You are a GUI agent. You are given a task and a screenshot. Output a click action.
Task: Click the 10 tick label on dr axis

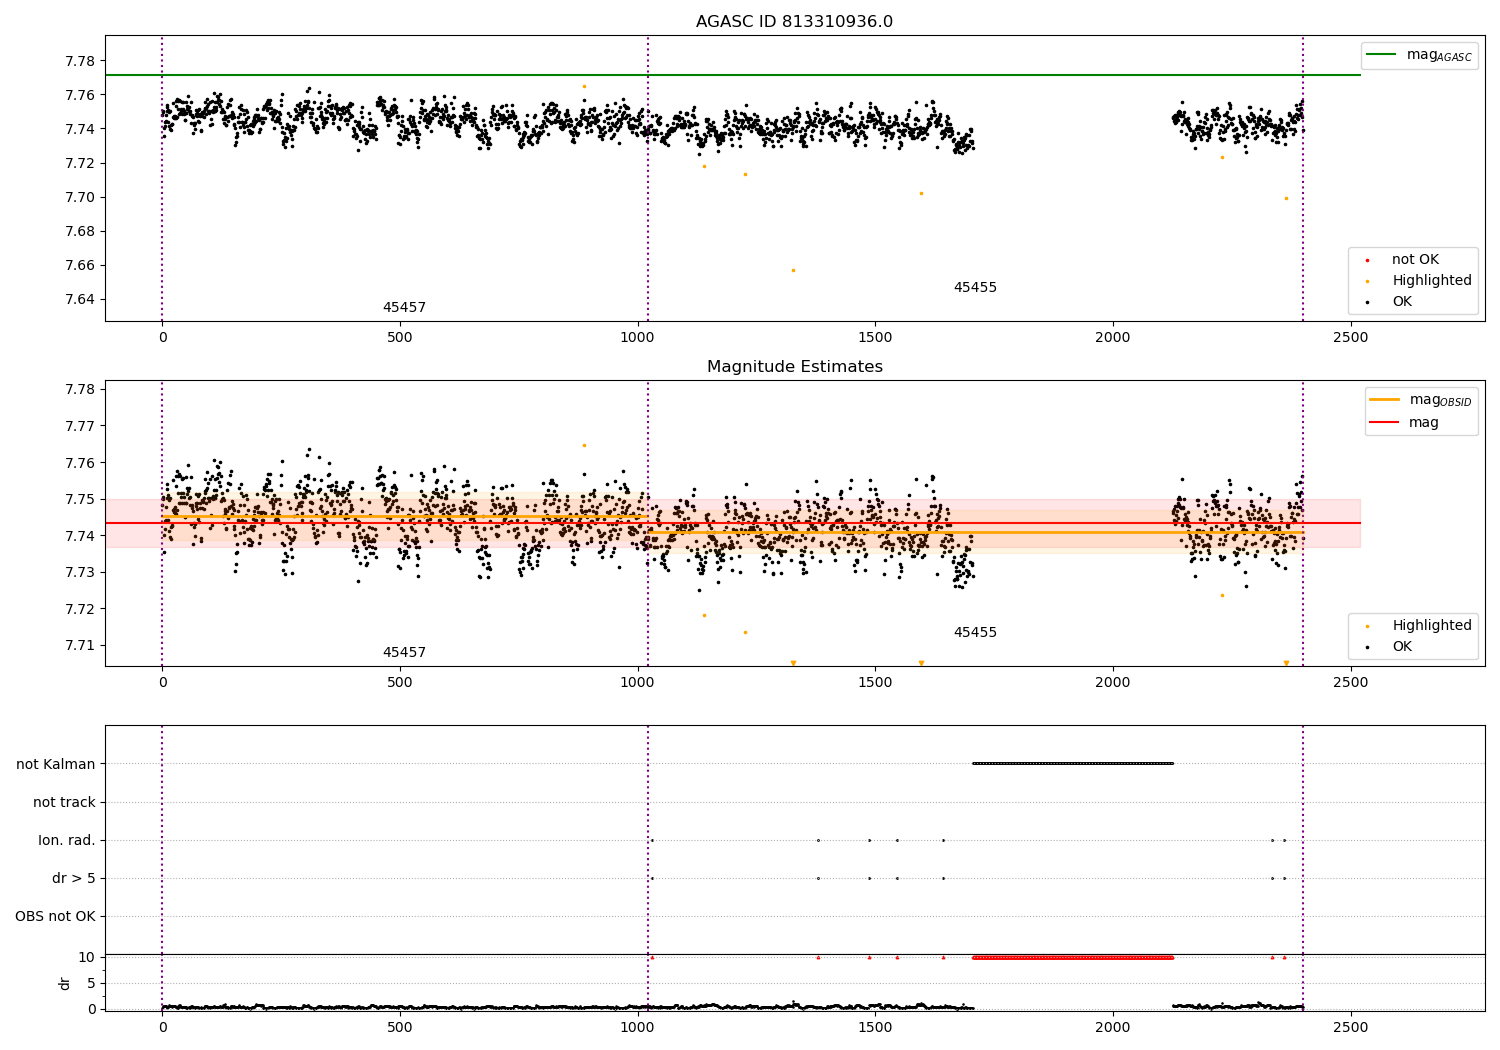point(87,957)
